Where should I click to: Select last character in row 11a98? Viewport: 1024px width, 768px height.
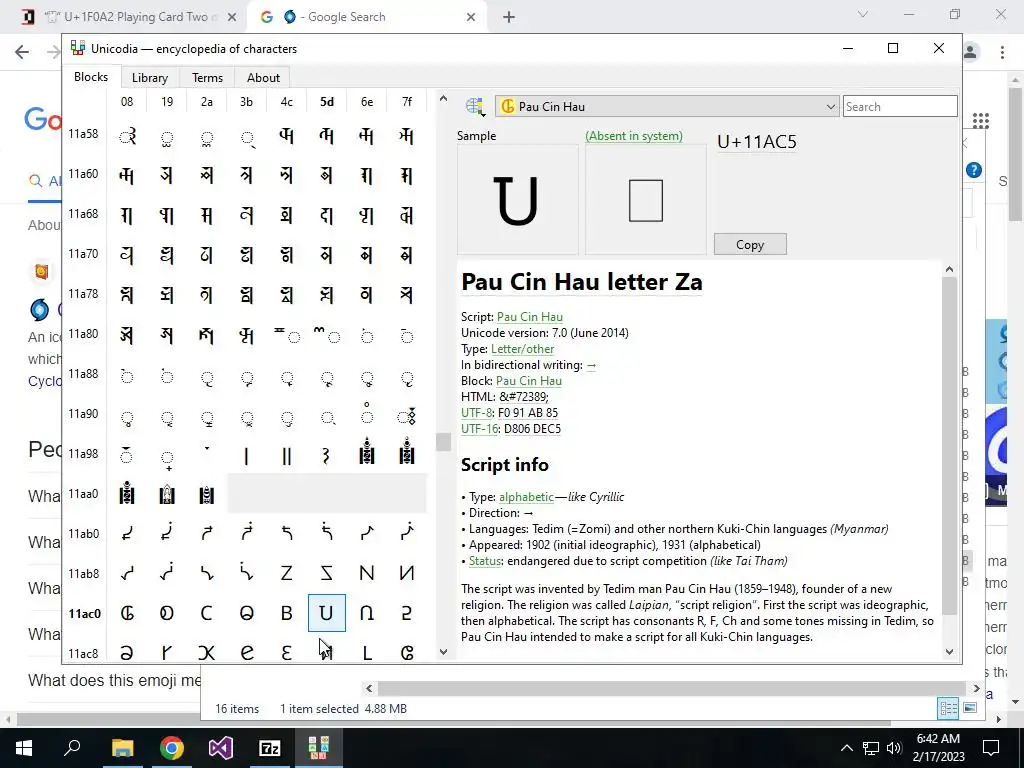pos(407,453)
